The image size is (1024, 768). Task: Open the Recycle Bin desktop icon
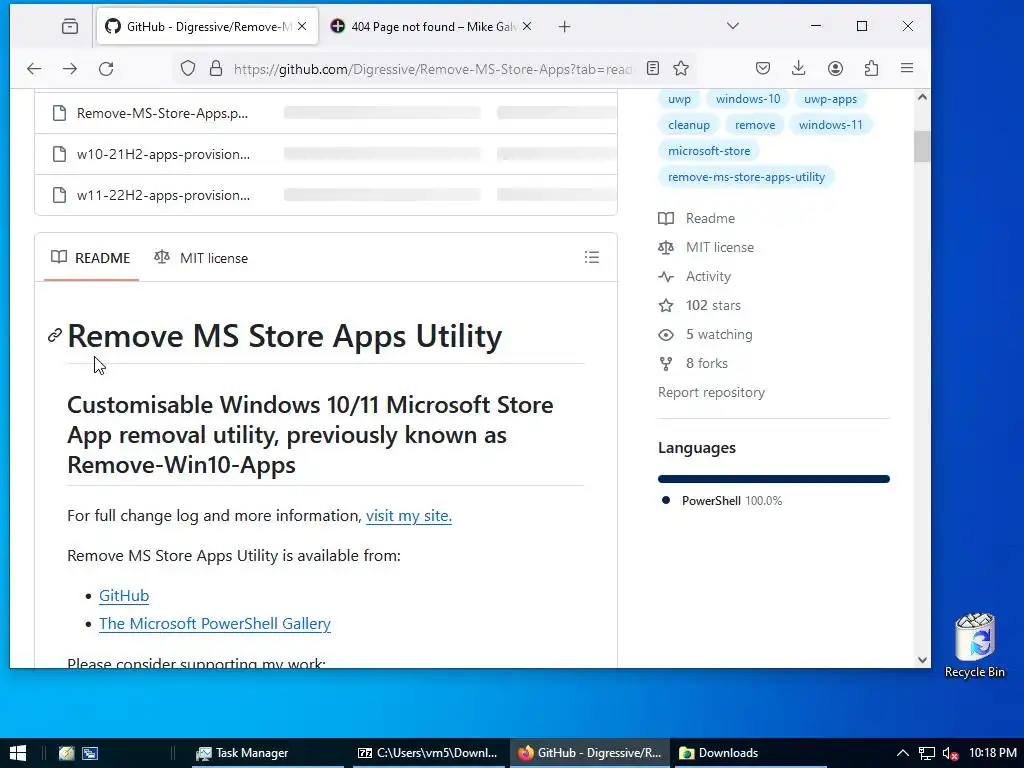[974, 645]
